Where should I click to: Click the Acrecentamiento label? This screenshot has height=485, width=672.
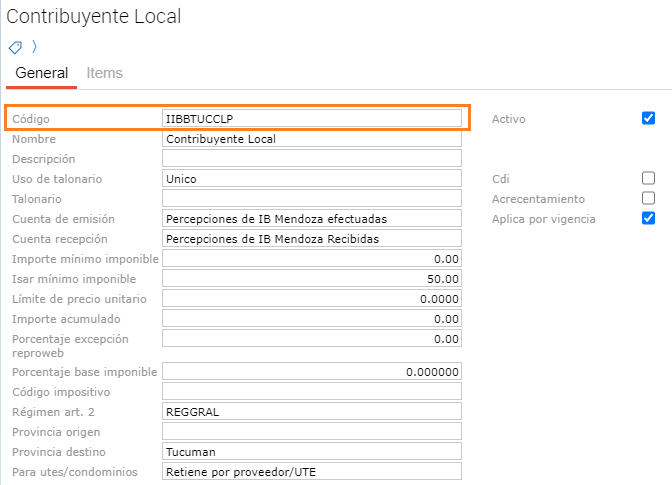pyautogui.click(x=538, y=199)
